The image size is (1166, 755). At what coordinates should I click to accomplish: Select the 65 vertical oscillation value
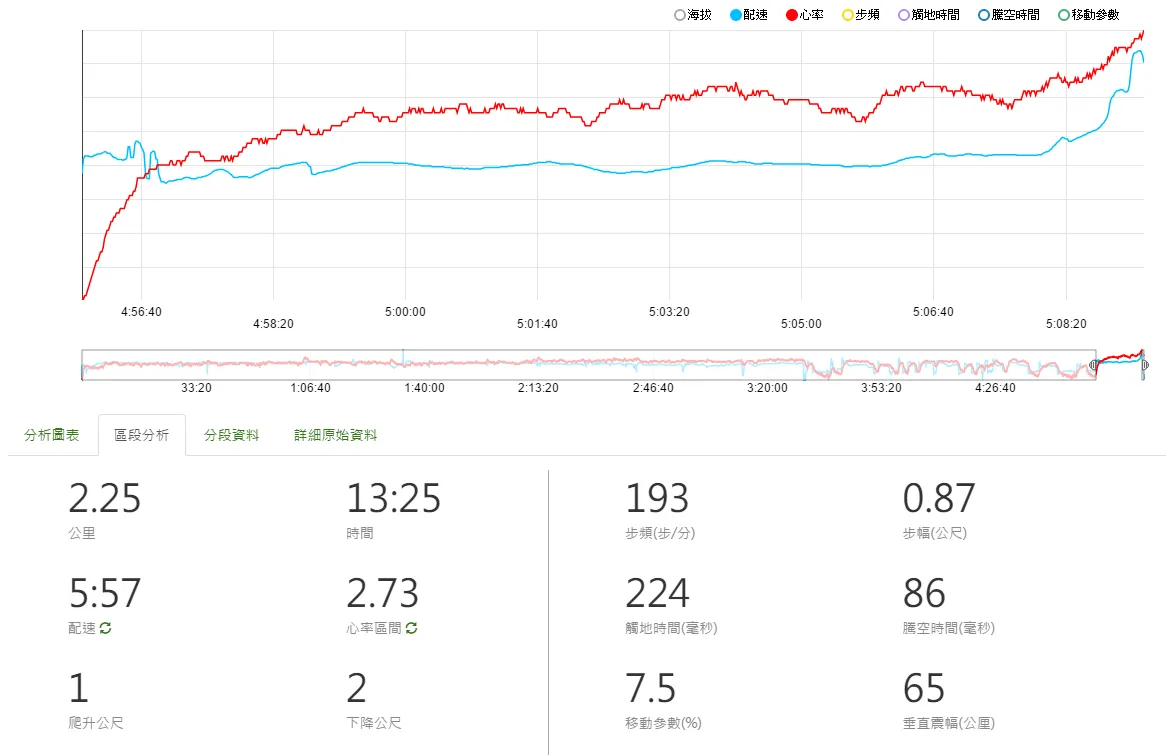pyautogui.click(x=924, y=688)
